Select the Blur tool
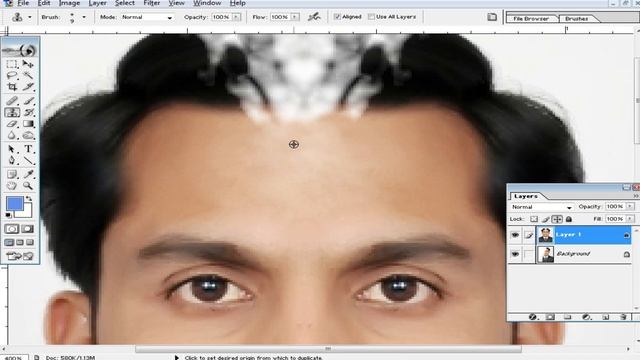This screenshot has height=360, width=640. tap(12, 135)
